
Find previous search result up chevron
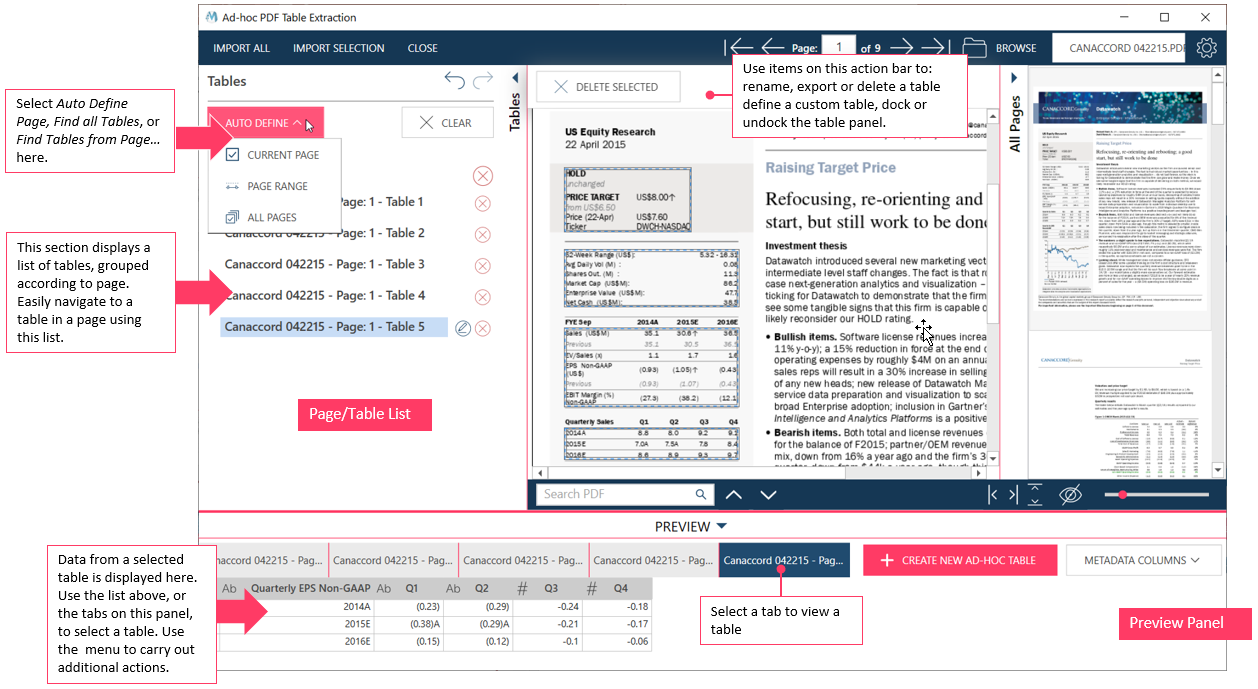pyautogui.click(x=734, y=494)
